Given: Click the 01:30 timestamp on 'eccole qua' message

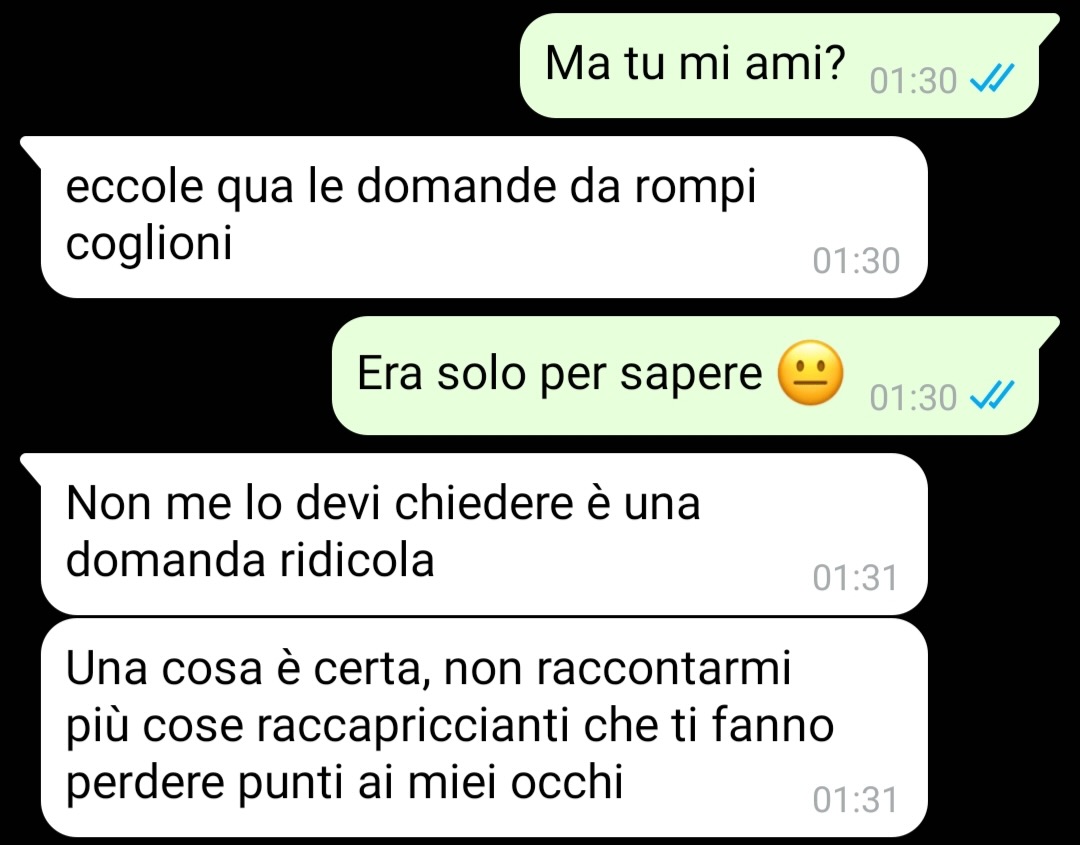Looking at the screenshot, I should [x=856, y=260].
